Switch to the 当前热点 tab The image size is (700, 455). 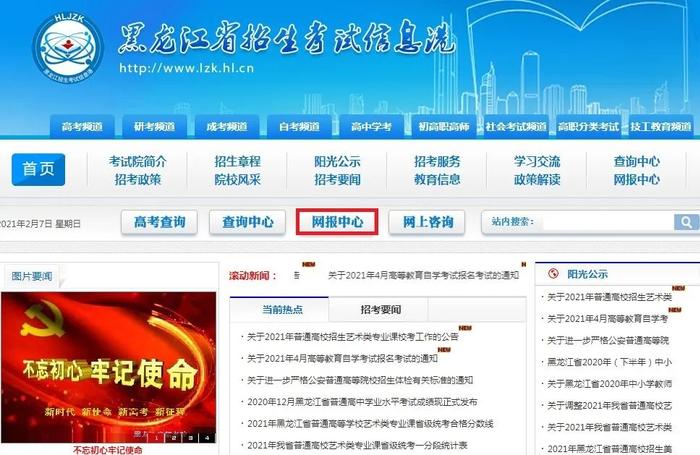tap(282, 309)
